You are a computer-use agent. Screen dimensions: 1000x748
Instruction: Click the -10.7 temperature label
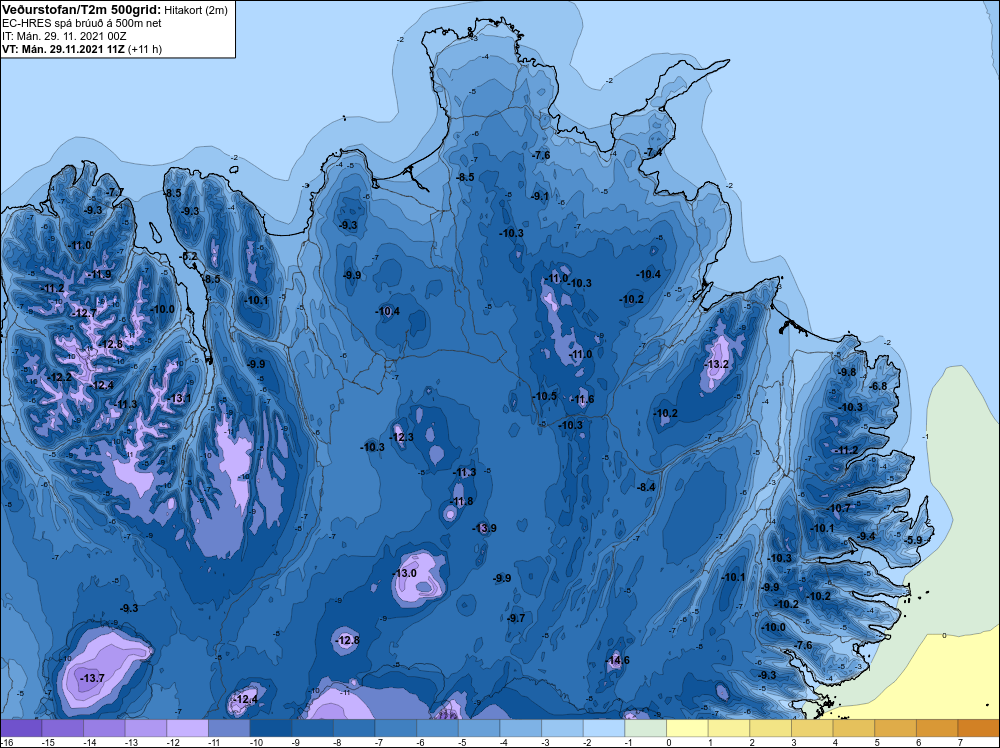[839, 508]
